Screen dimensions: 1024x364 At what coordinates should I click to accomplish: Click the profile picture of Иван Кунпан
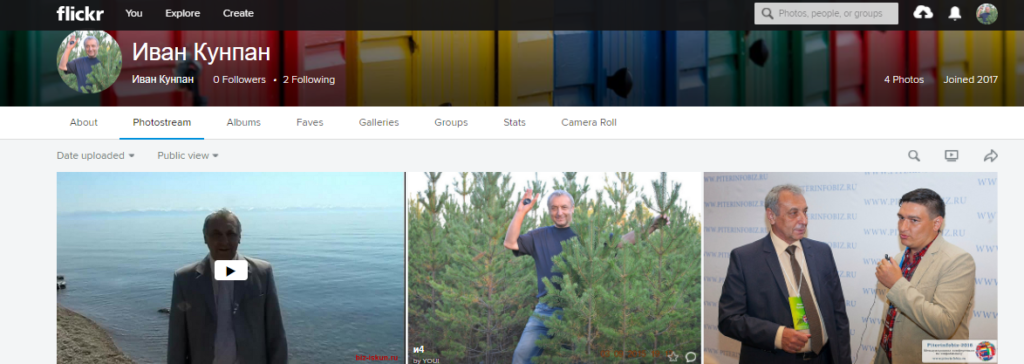click(x=89, y=62)
